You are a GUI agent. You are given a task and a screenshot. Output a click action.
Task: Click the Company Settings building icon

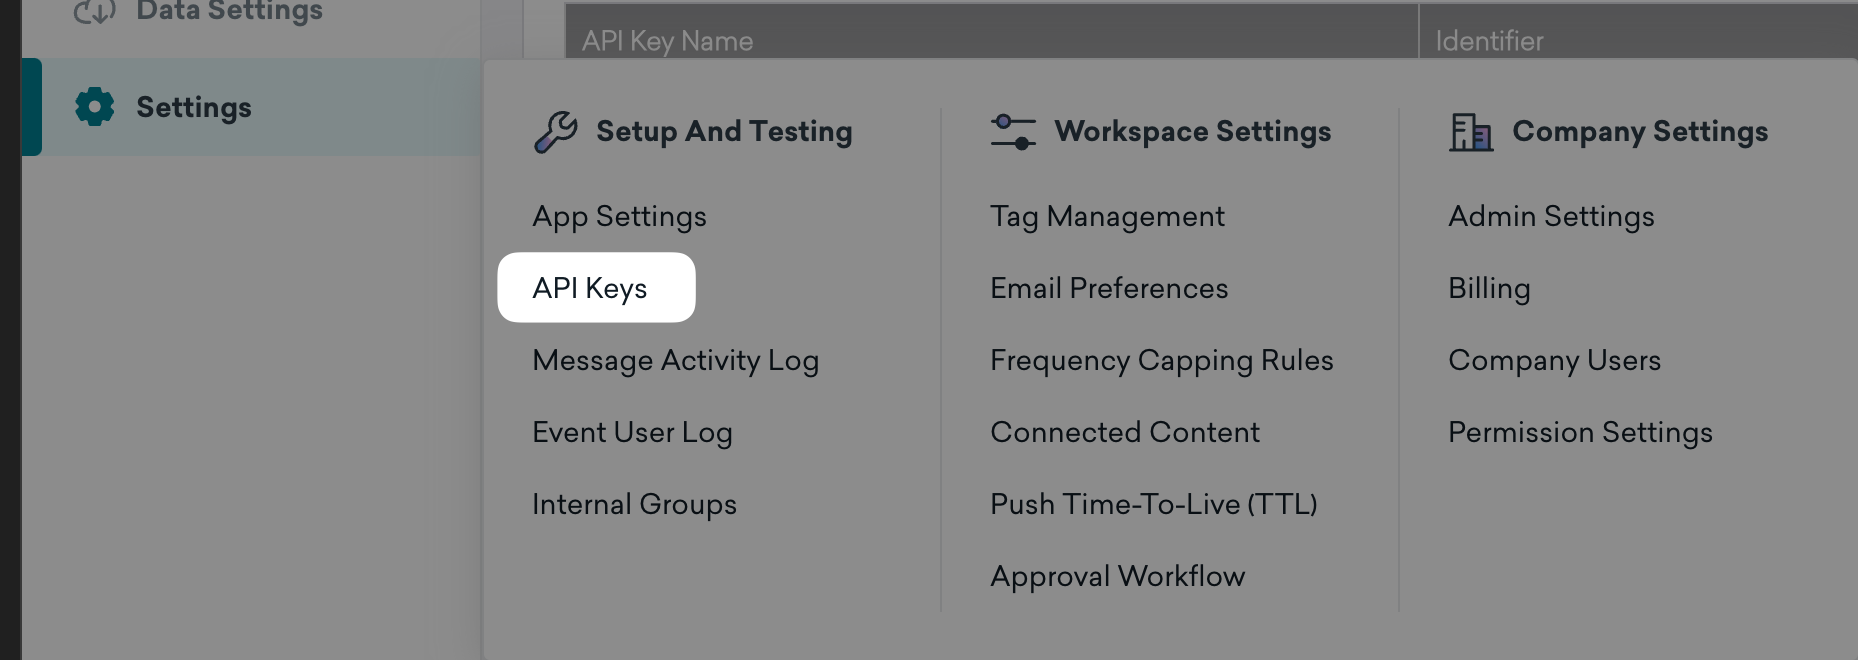[1471, 132]
